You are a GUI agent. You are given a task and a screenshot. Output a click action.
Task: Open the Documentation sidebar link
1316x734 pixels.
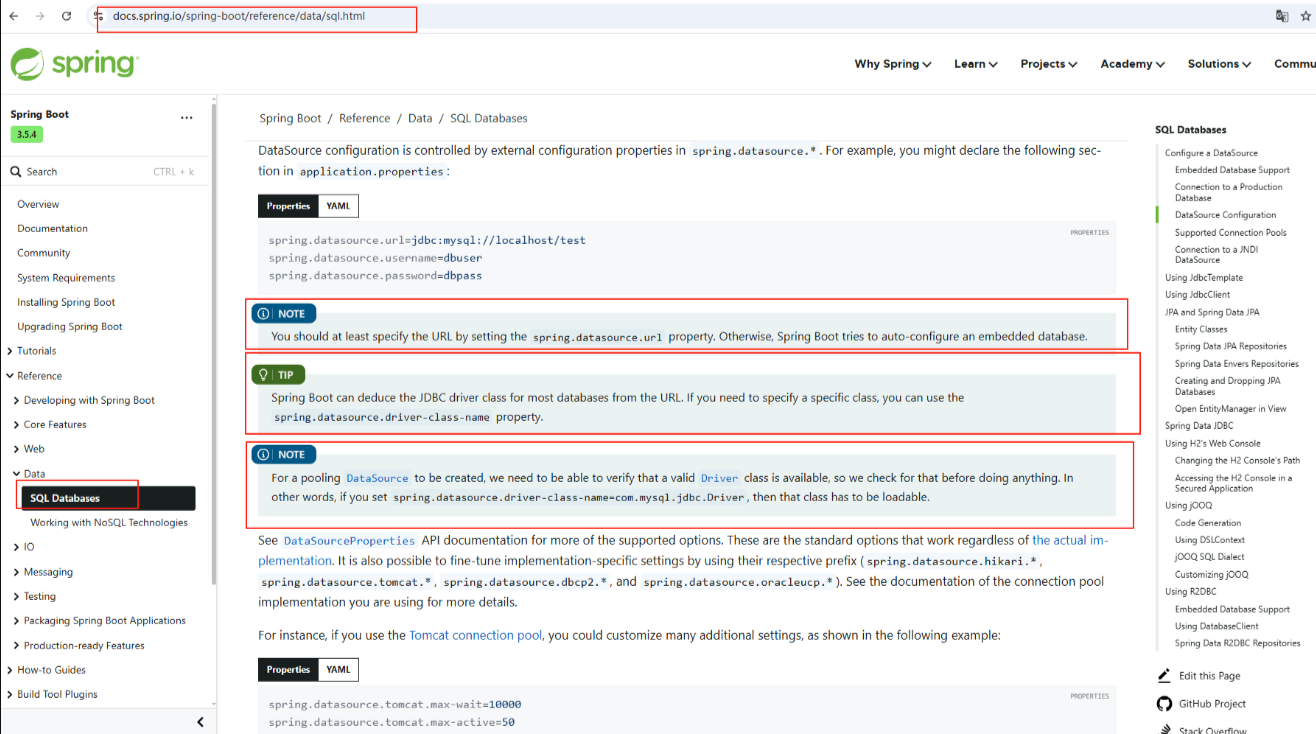click(x=52, y=229)
